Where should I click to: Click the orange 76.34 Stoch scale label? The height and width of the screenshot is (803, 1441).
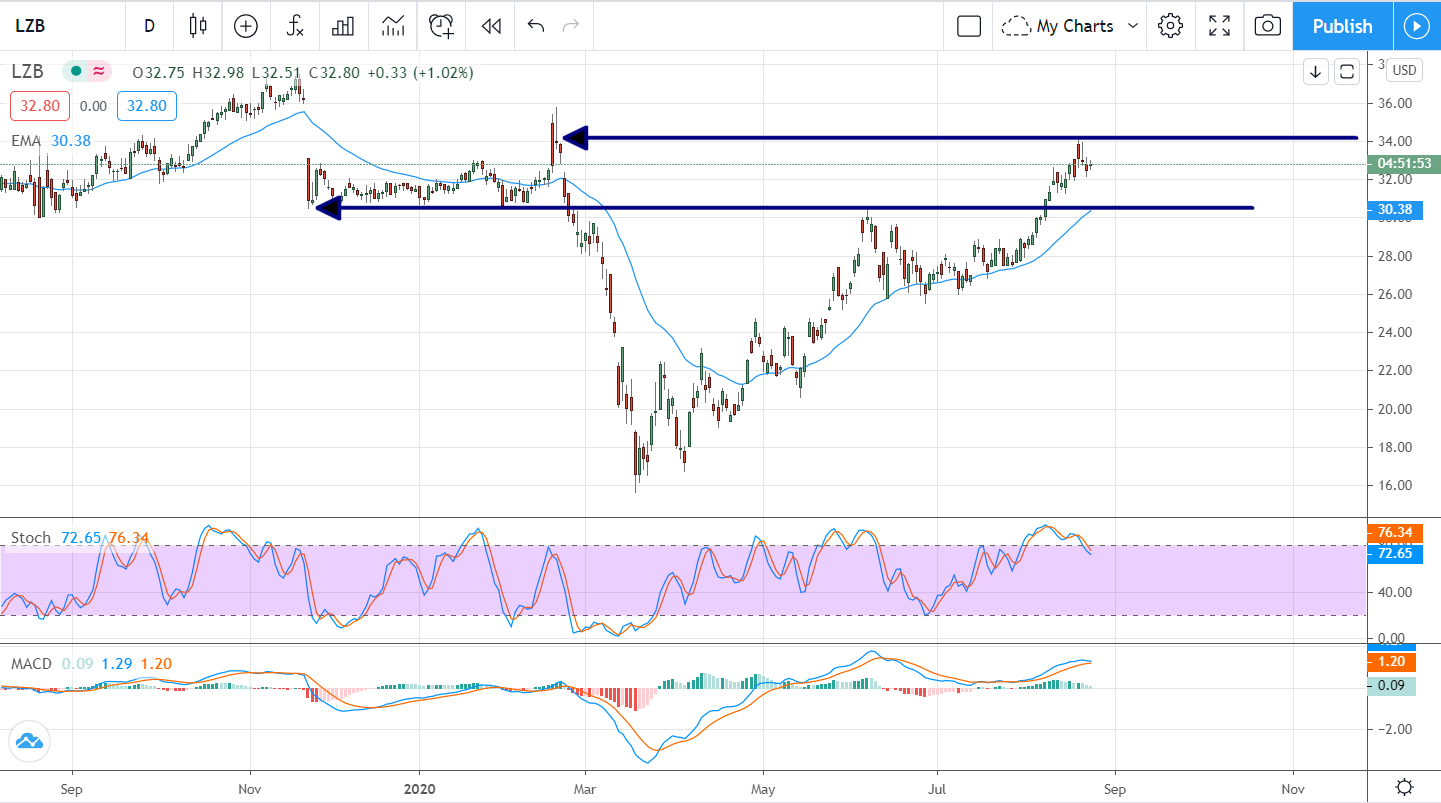click(1394, 533)
